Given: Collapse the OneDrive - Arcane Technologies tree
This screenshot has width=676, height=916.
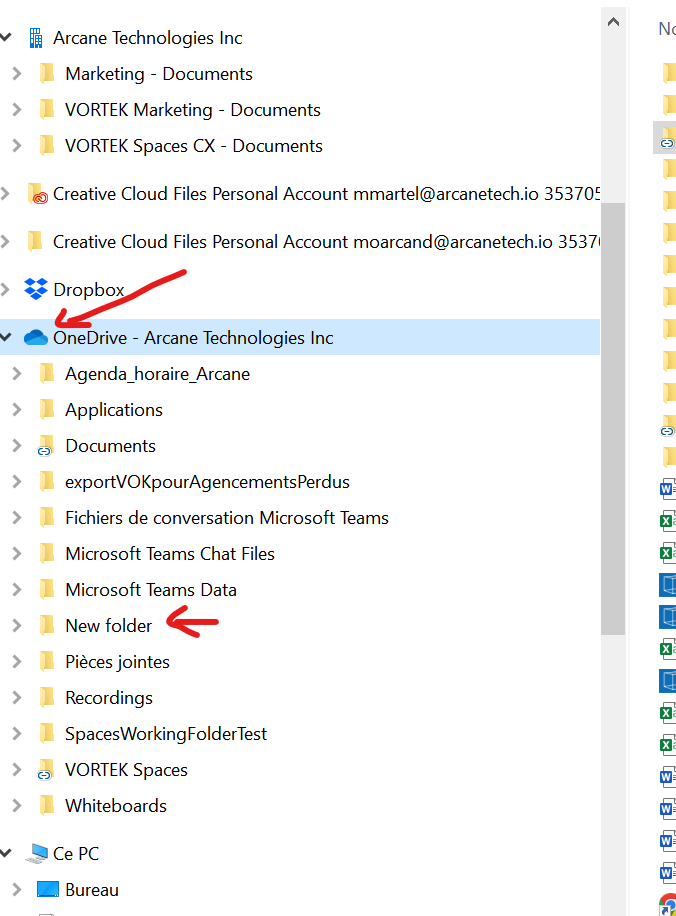Looking at the screenshot, I should [7, 338].
